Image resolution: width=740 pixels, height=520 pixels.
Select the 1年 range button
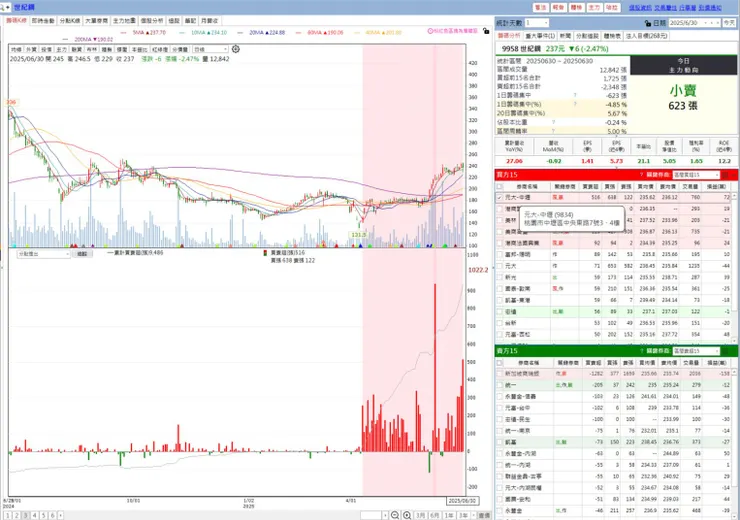(x=449, y=515)
